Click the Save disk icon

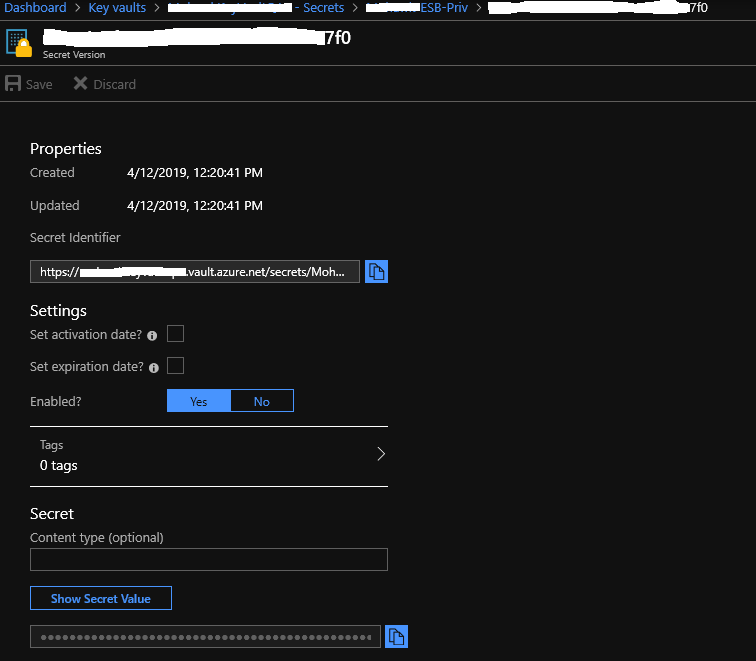pyautogui.click(x=14, y=84)
